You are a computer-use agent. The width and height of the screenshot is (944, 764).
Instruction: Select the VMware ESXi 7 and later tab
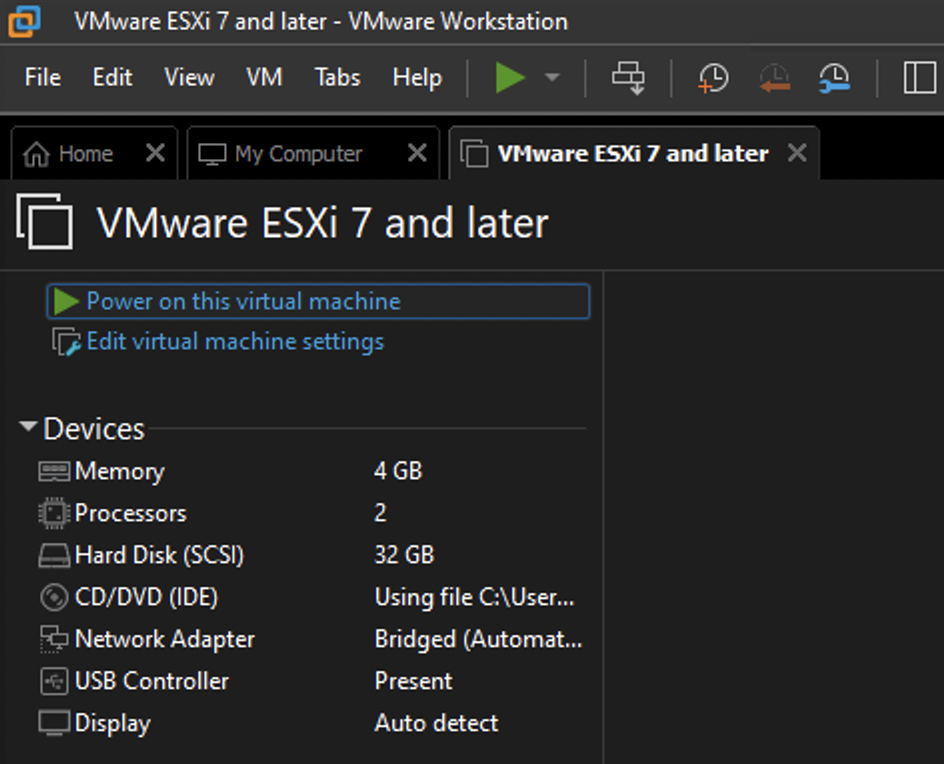click(x=634, y=154)
